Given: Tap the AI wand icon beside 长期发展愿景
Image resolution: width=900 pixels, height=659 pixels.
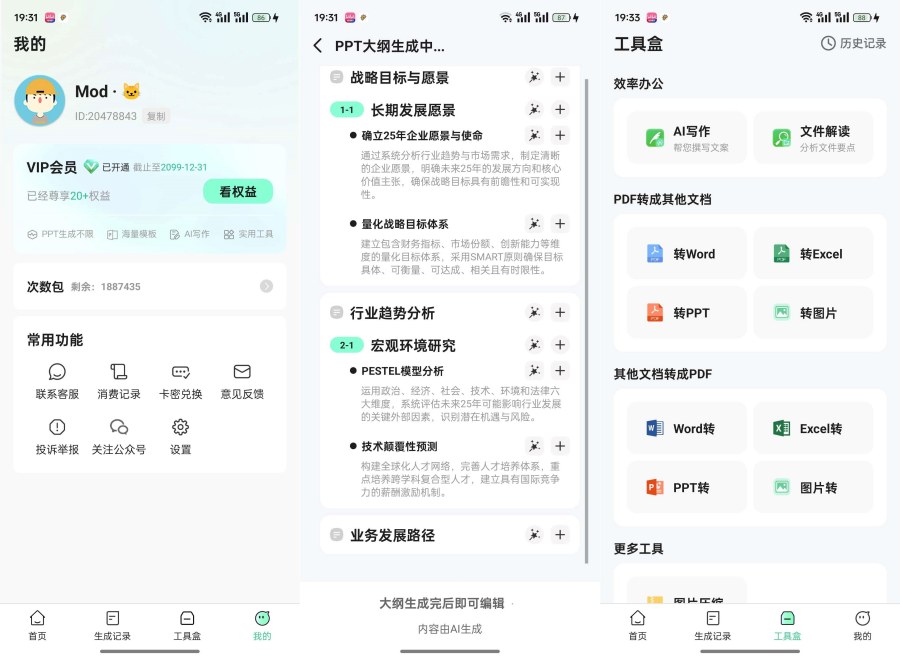Looking at the screenshot, I should point(535,110).
